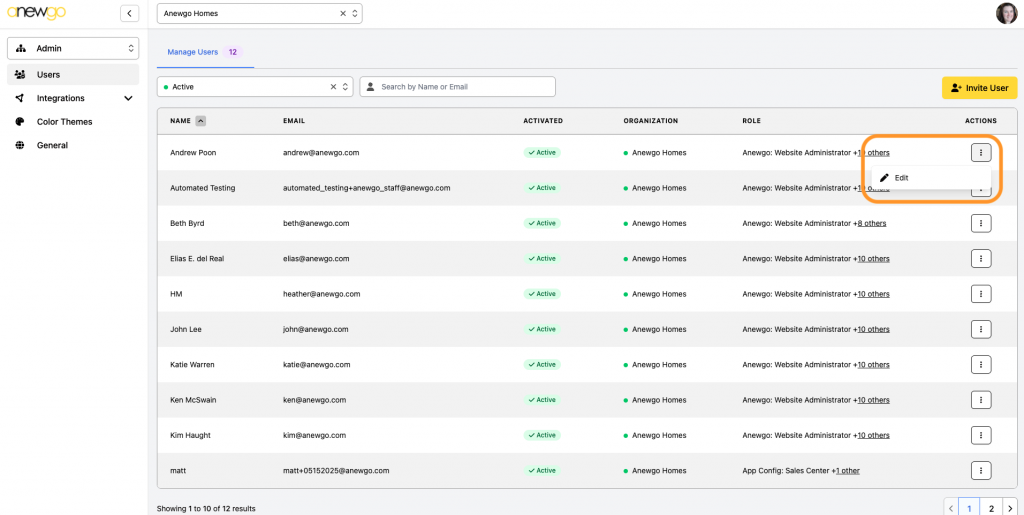Show matt's +1 other role
This screenshot has width=1024, height=515.
point(848,470)
